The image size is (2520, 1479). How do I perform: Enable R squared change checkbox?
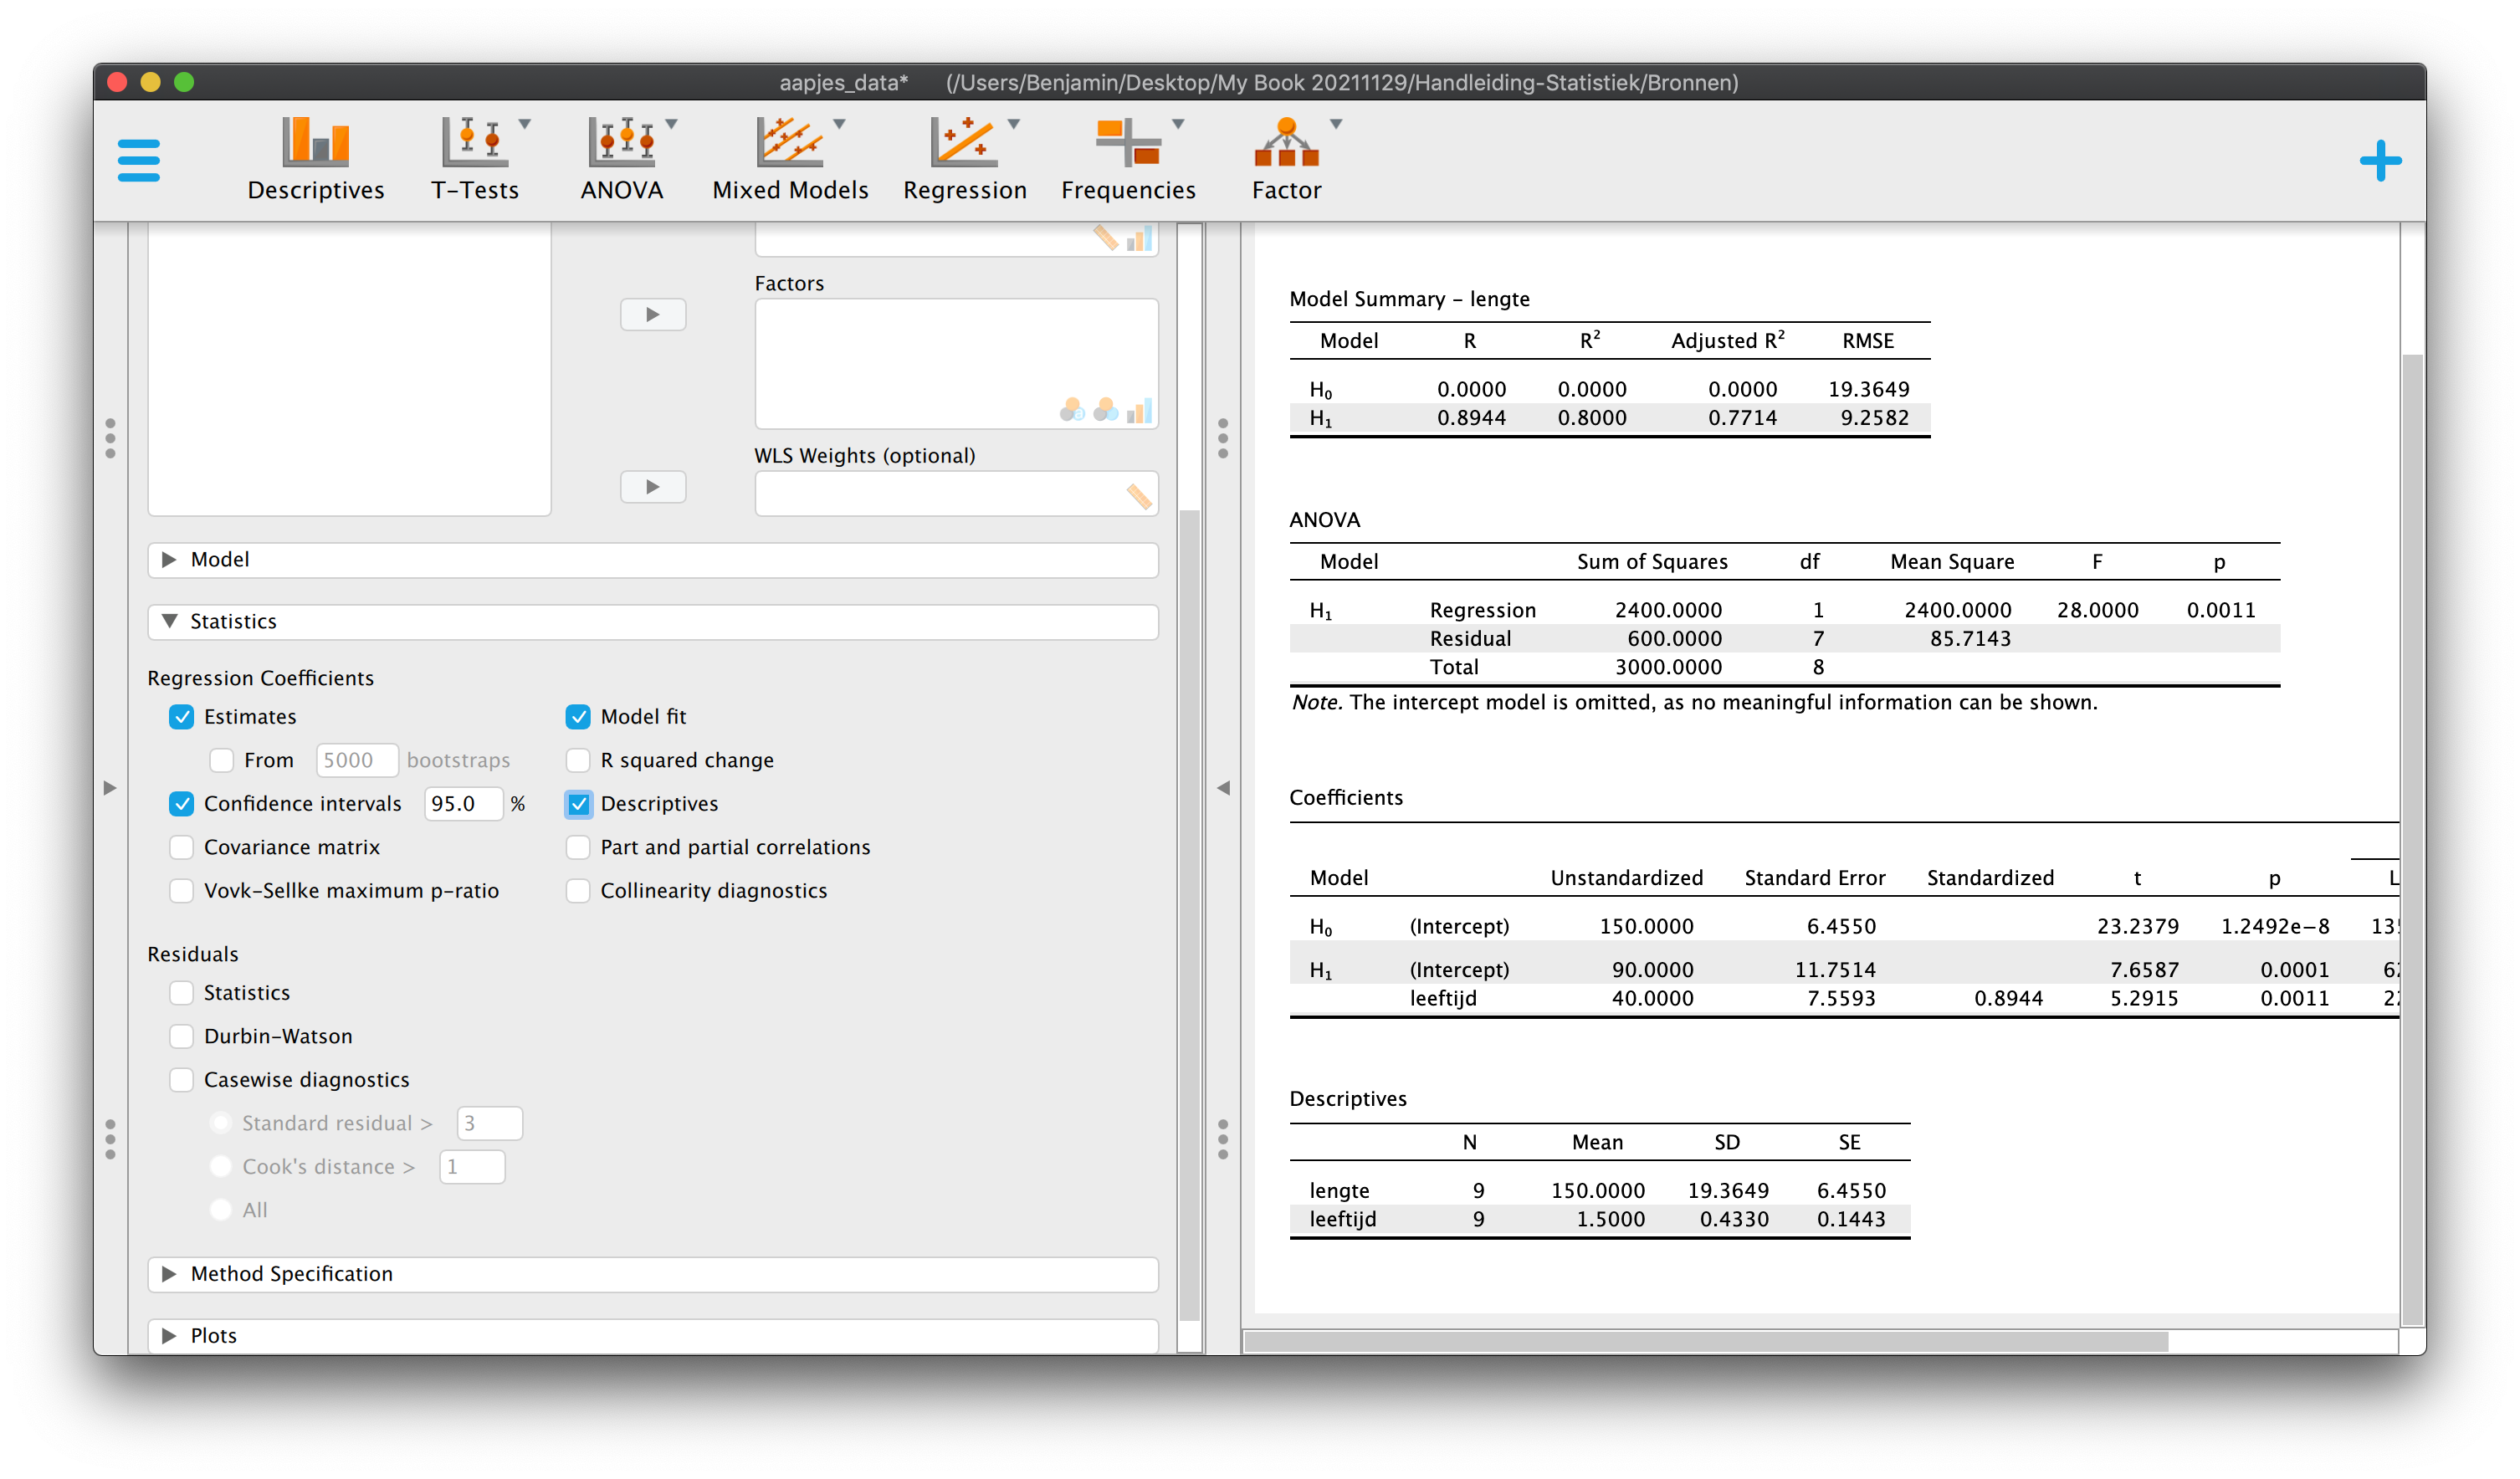578,761
